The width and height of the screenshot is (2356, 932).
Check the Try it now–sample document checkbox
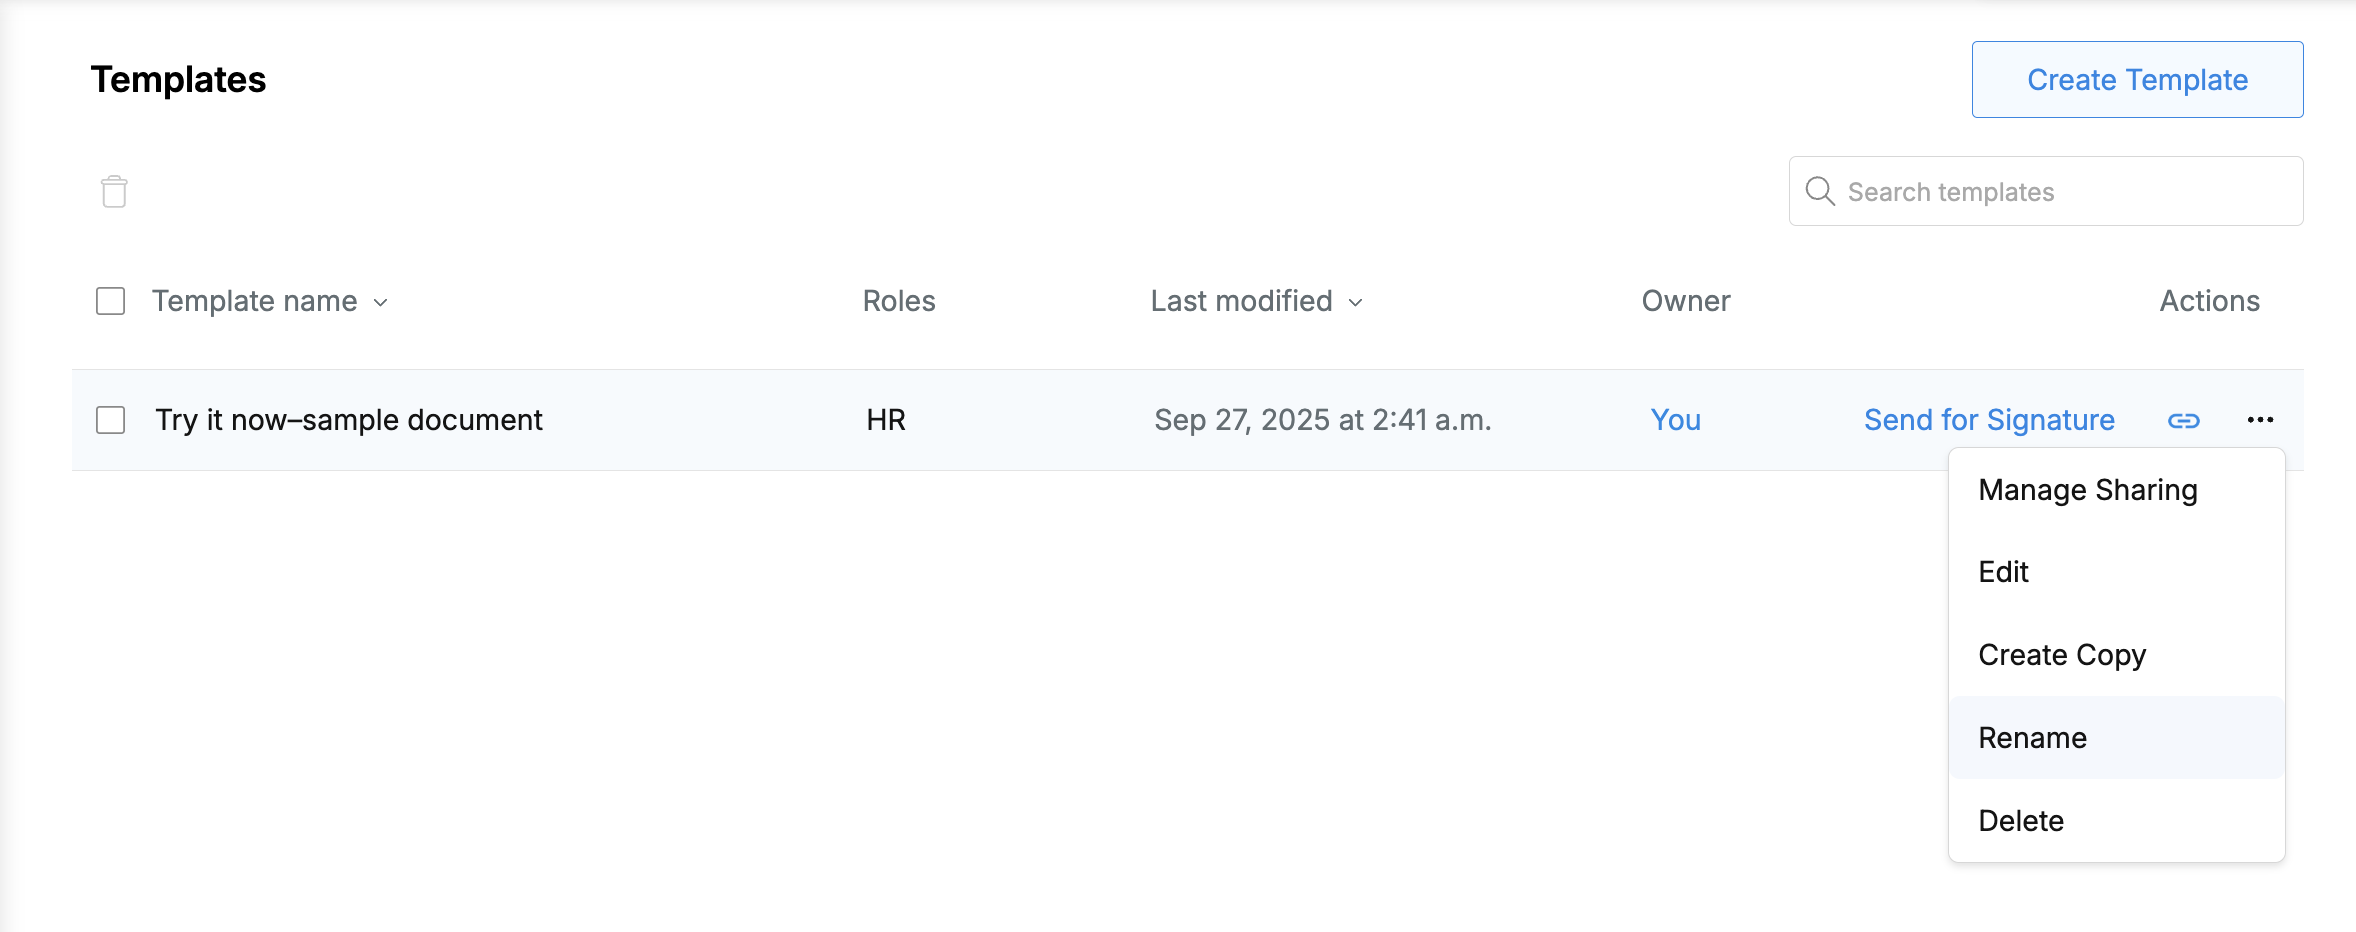(x=110, y=420)
